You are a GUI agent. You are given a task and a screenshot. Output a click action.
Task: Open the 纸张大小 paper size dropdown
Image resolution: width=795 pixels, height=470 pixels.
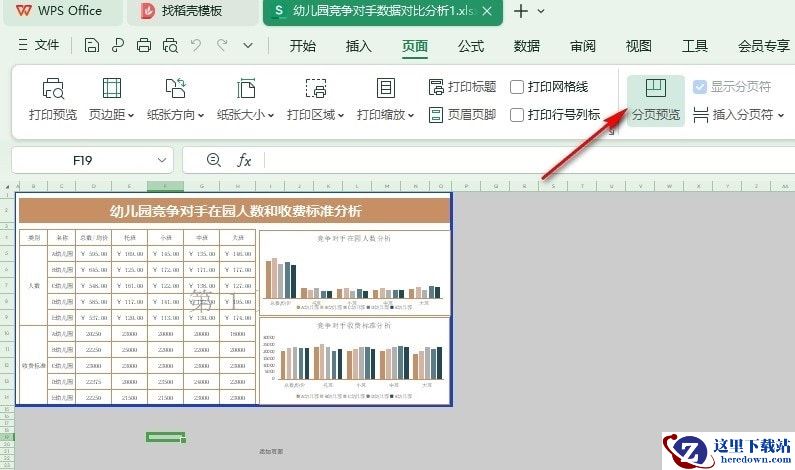pos(245,99)
